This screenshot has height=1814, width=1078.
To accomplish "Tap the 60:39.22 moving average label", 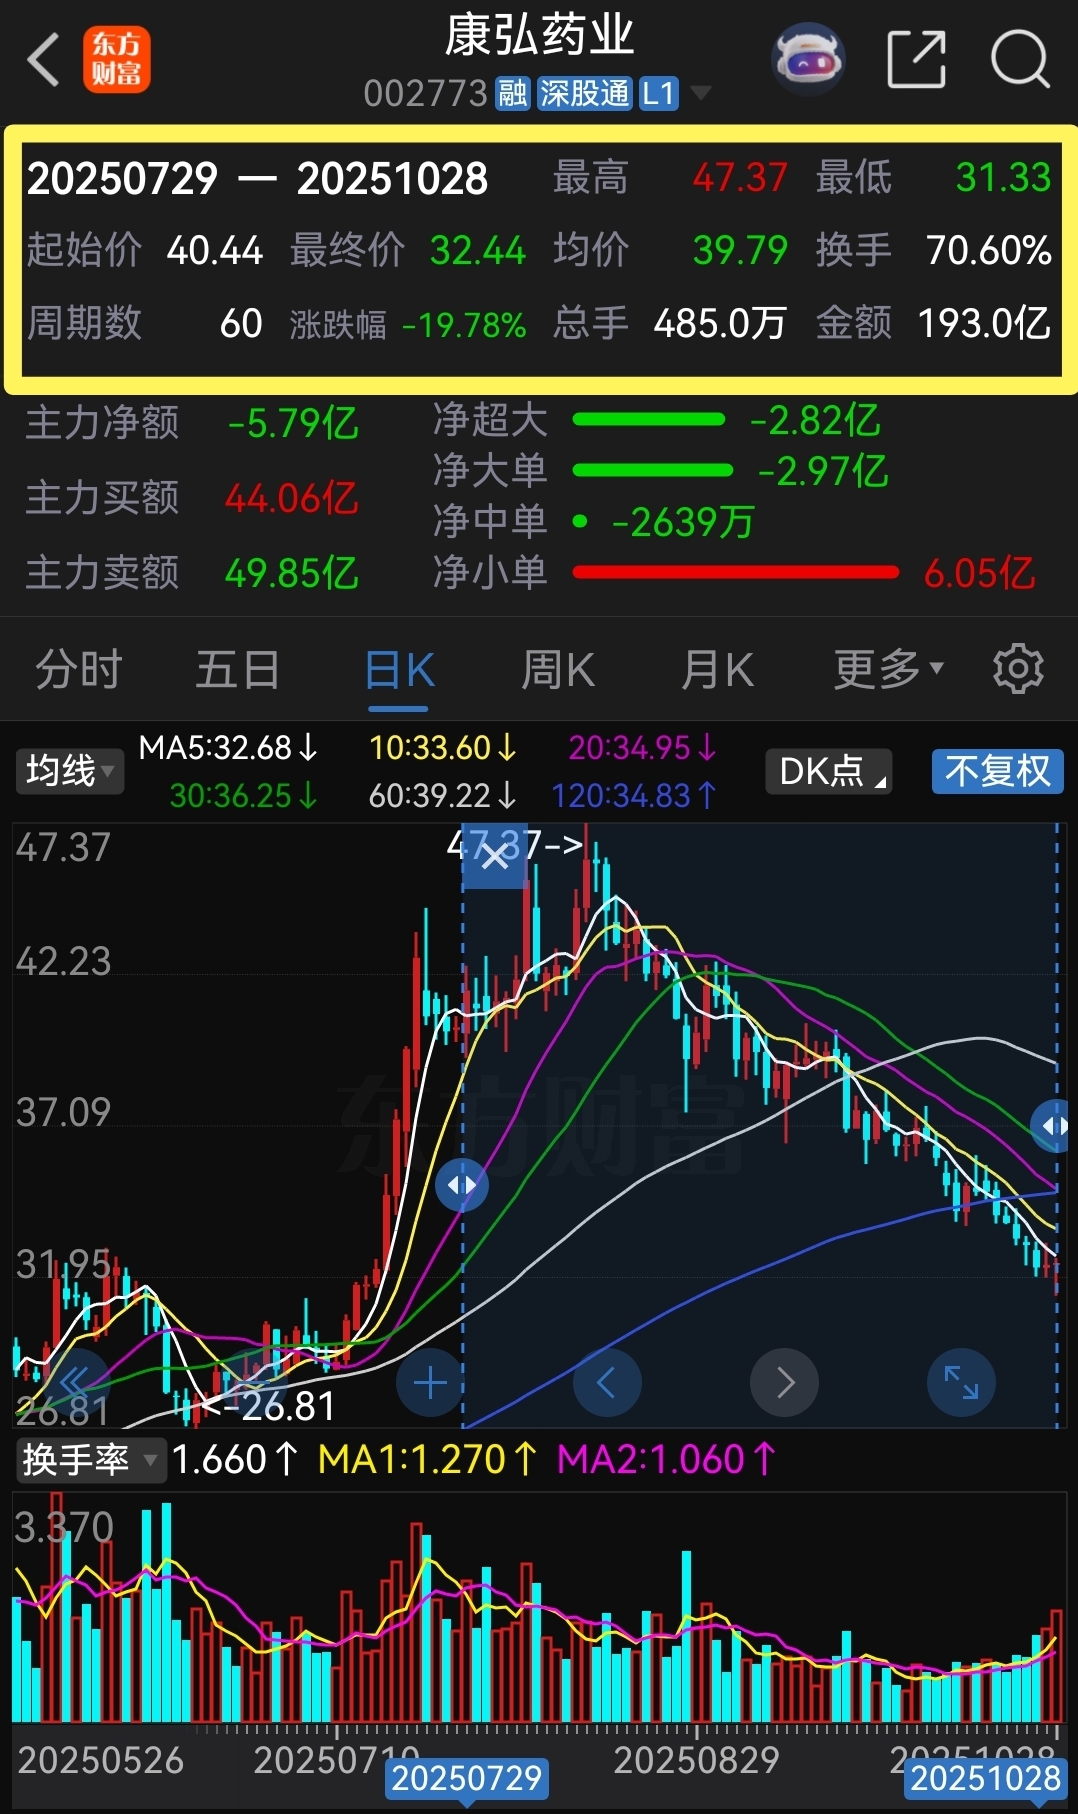I will coord(444,795).
